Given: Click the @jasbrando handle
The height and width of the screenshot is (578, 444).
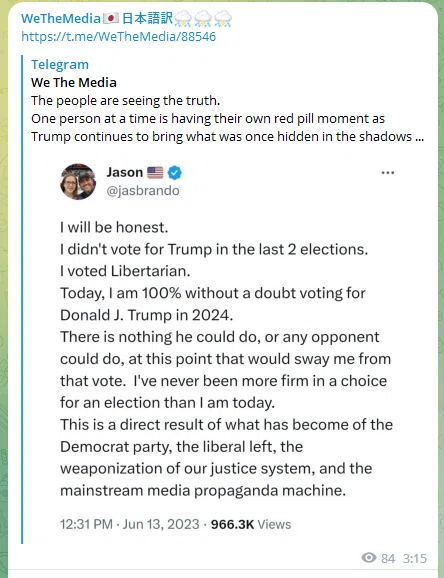Looking at the screenshot, I should 143,191.
